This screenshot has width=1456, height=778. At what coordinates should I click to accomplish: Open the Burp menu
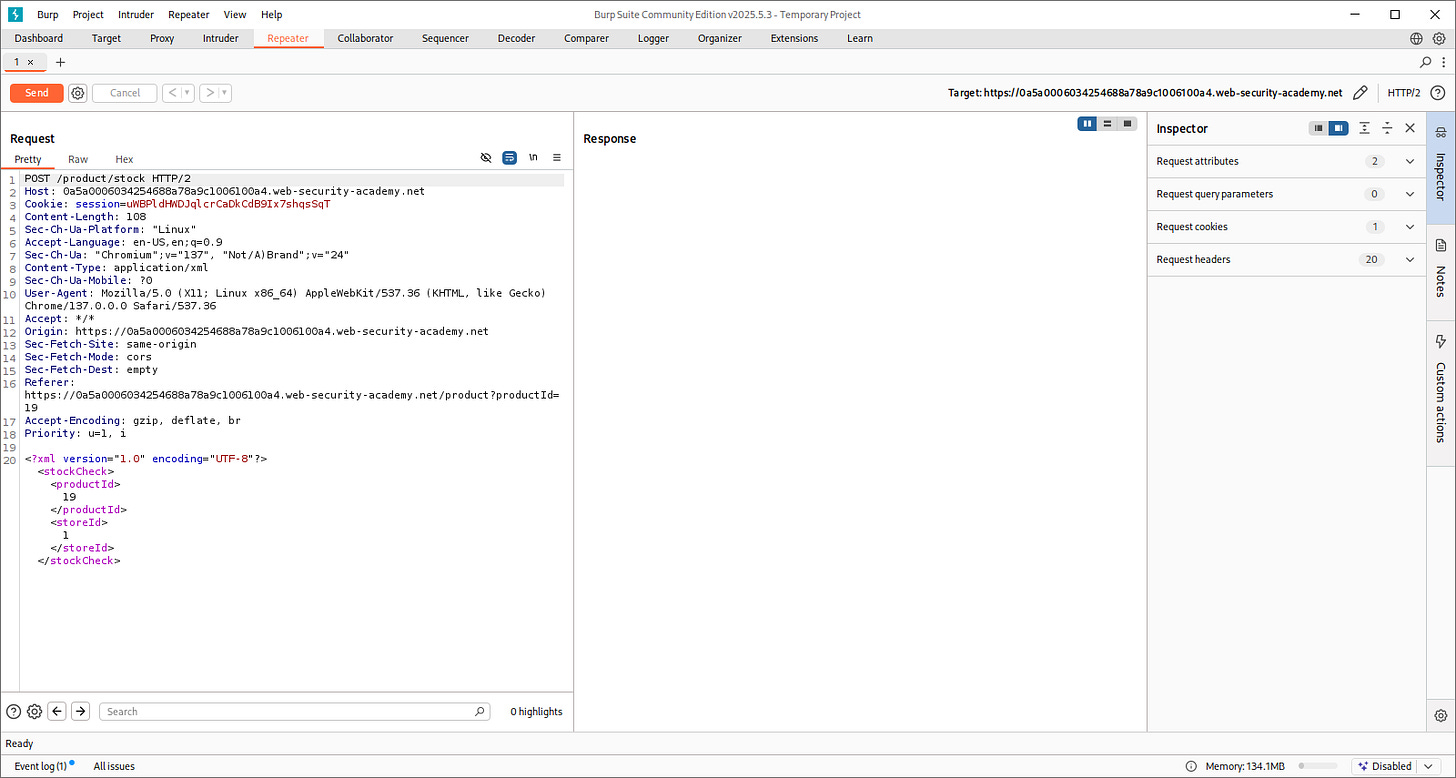click(x=47, y=14)
